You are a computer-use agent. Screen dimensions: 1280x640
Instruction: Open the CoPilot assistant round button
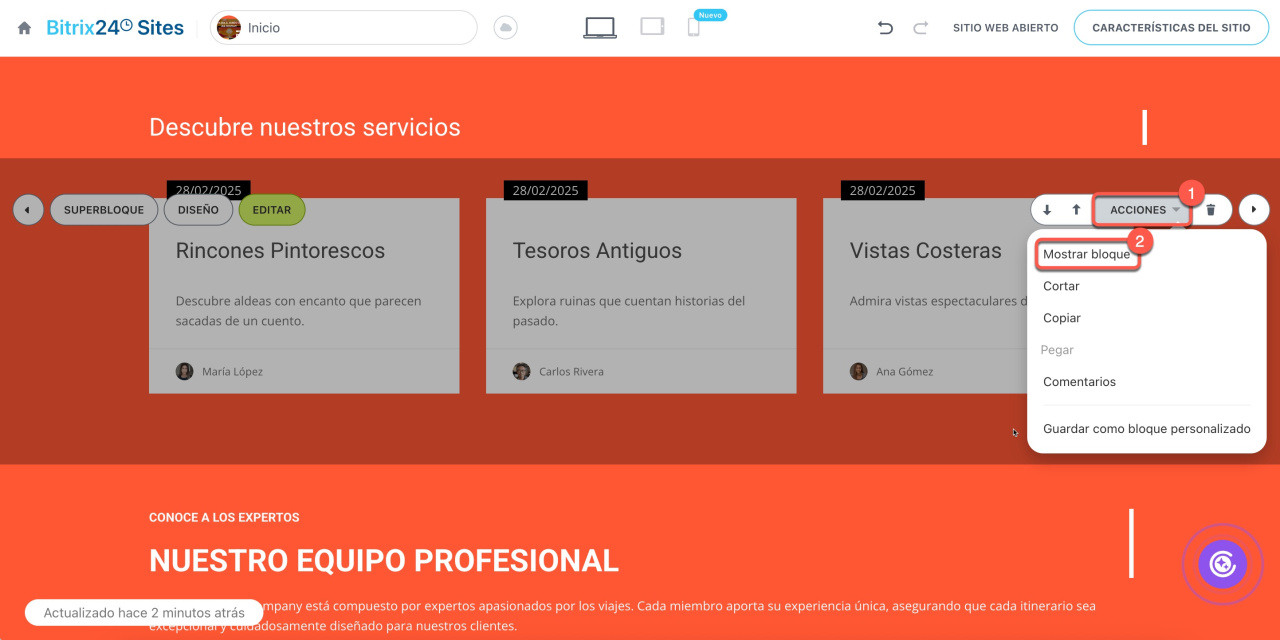click(1222, 564)
